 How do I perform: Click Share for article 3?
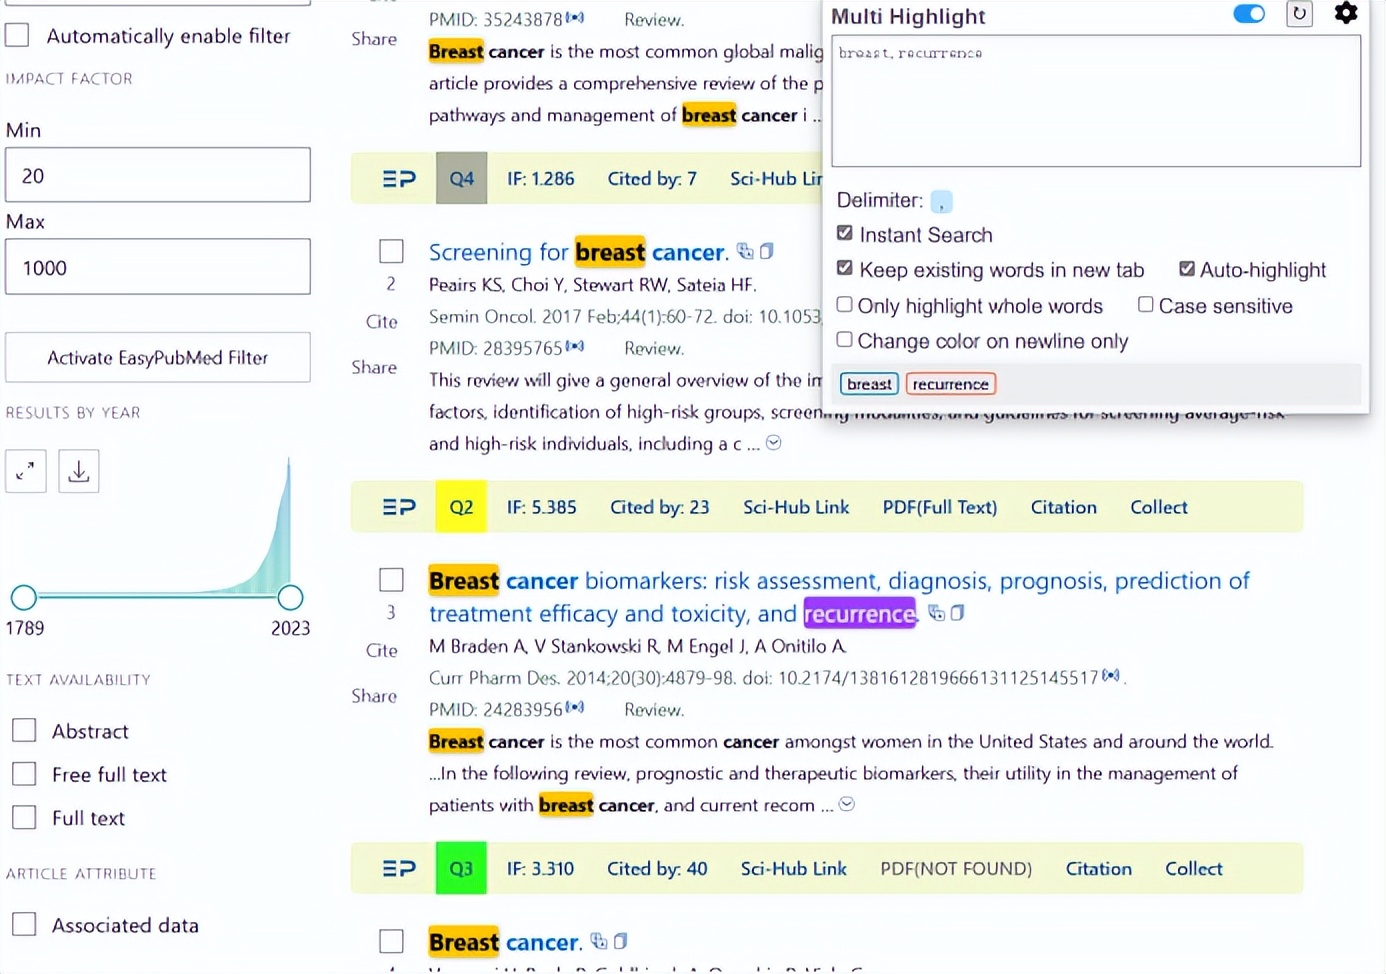(374, 695)
